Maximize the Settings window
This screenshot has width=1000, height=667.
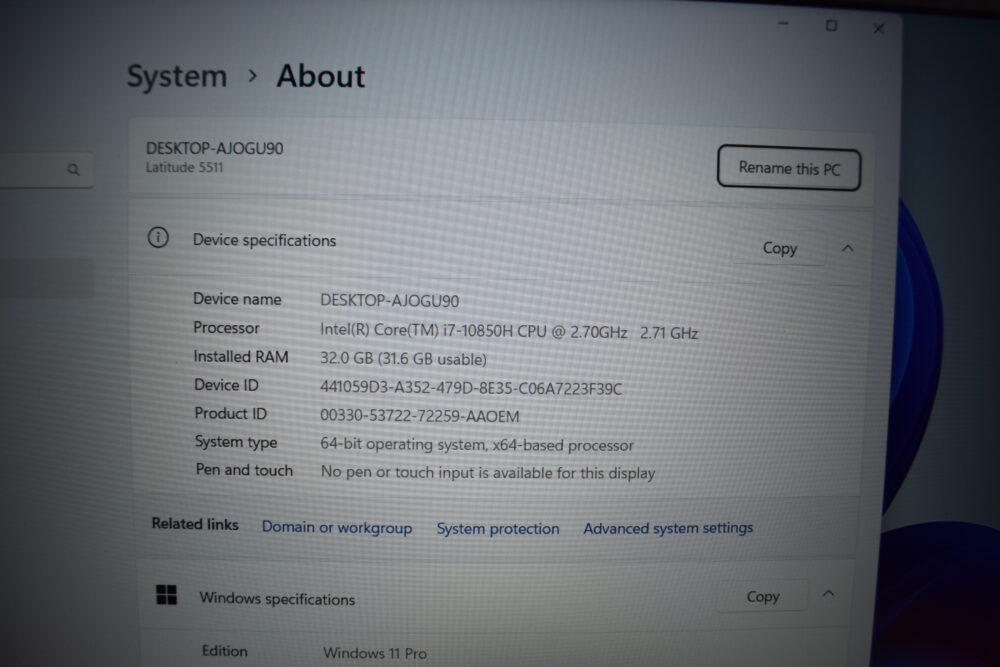tap(831, 26)
